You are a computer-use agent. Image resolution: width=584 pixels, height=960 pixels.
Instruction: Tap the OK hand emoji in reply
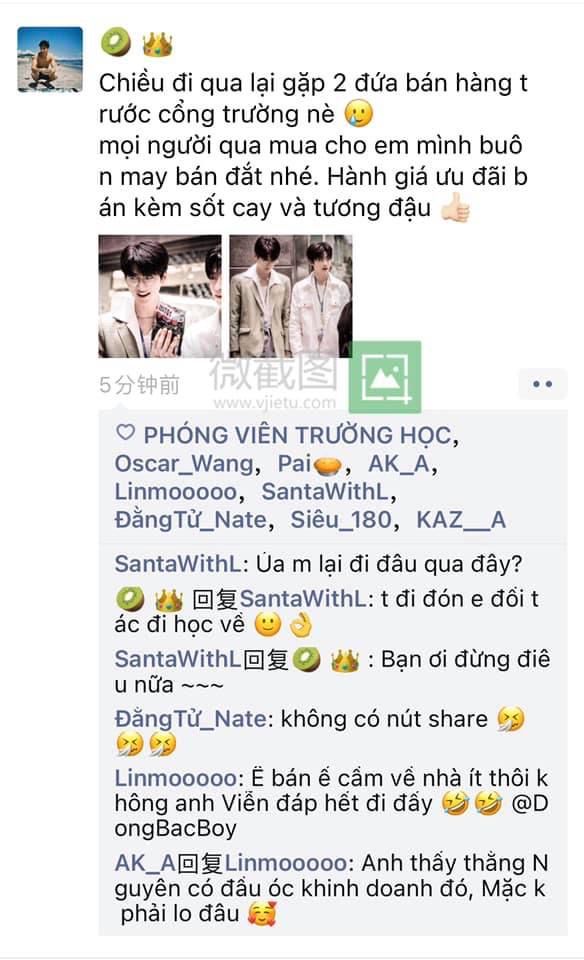301,625
